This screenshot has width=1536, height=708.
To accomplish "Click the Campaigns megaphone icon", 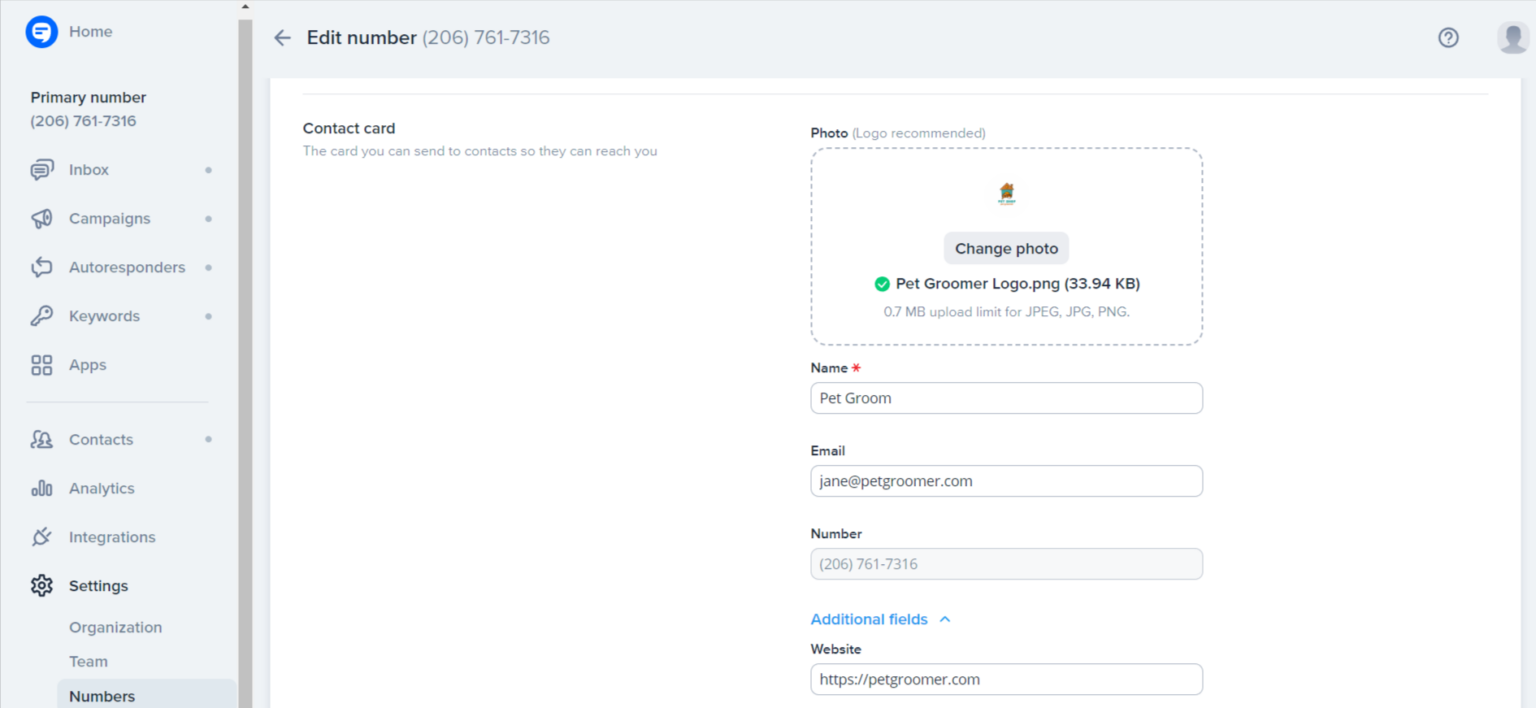I will pos(41,219).
